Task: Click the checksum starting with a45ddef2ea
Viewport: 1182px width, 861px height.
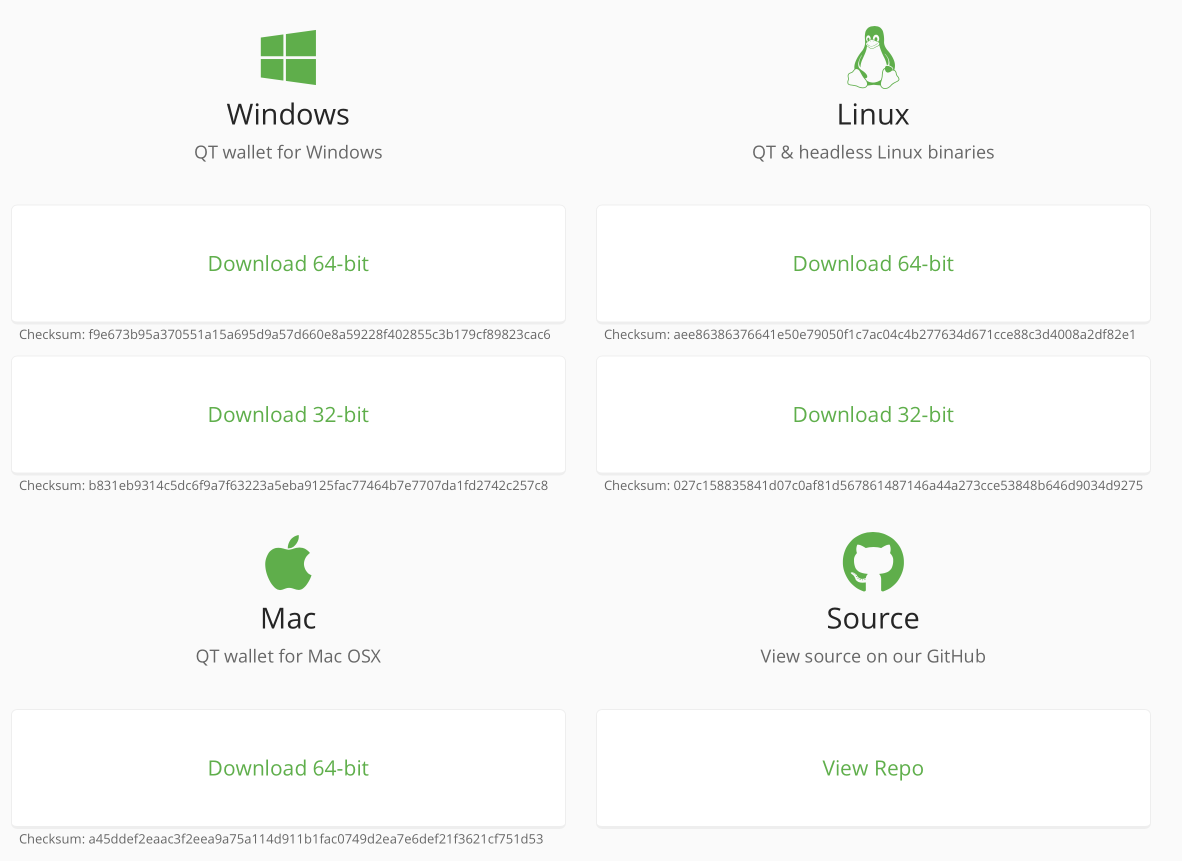Action: 281,839
